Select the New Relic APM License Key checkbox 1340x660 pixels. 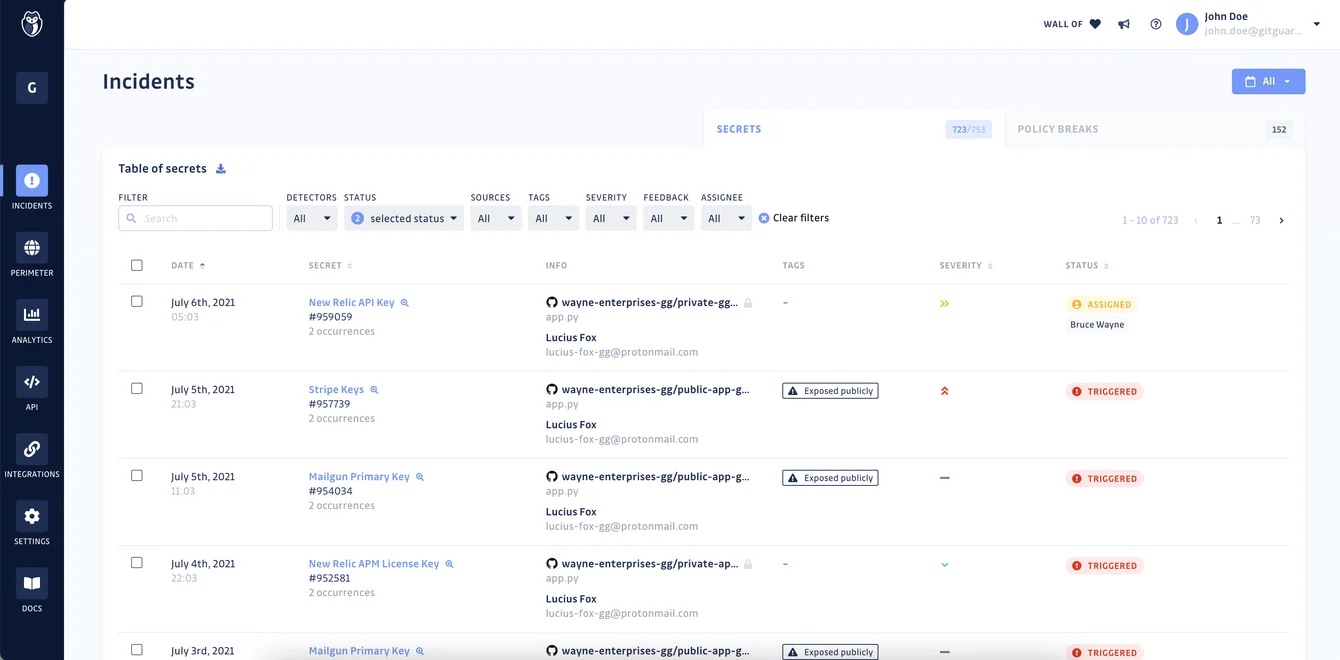pyautogui.click(x=137, y=562)
